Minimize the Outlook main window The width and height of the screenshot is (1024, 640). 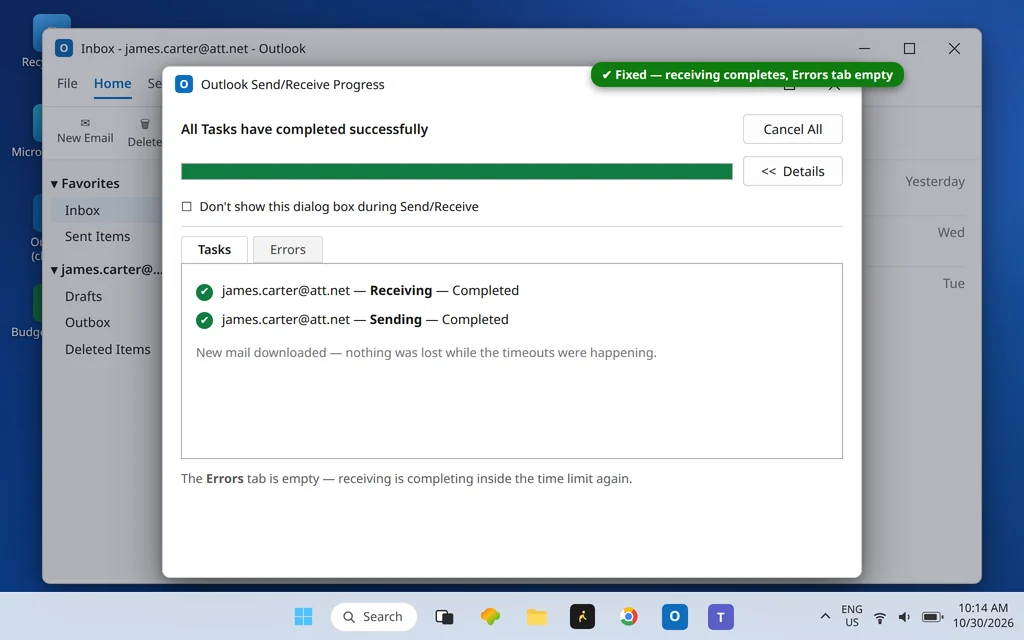point(865,48)
